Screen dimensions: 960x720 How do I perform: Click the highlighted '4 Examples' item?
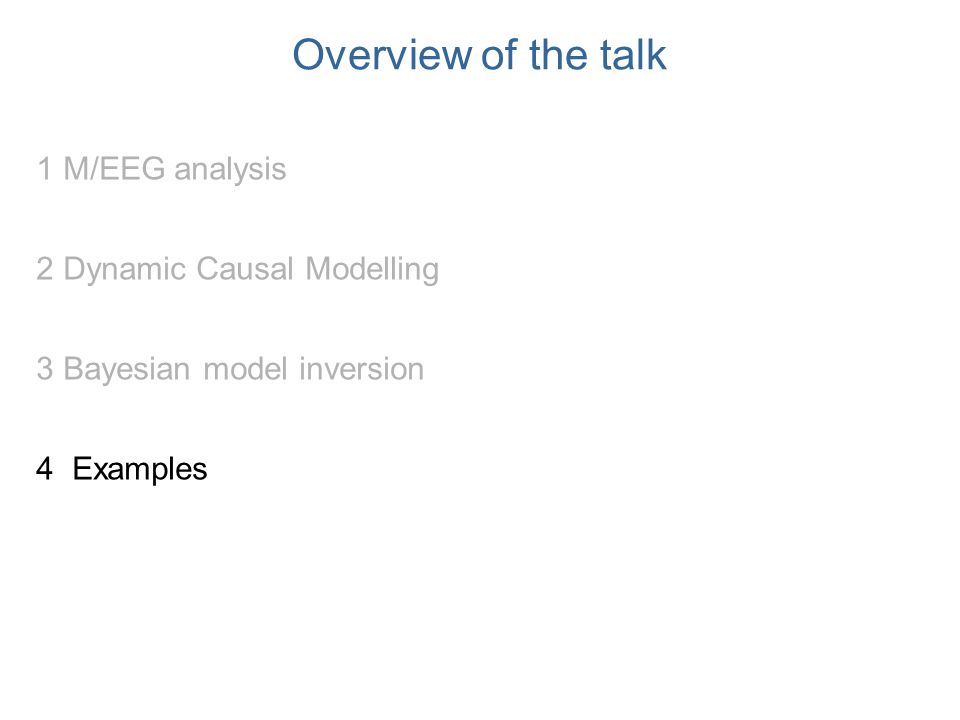pos(122,470)
